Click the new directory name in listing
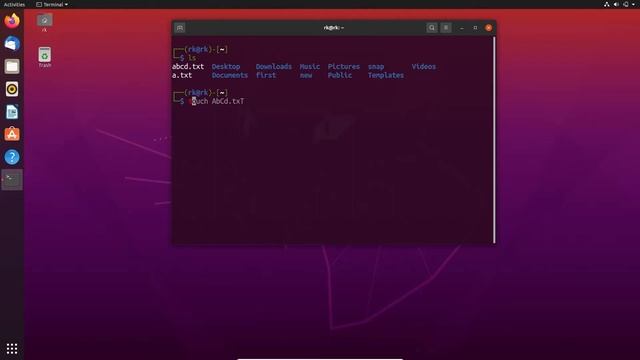Viewport: 640px width, 360px height. (306, 76)
